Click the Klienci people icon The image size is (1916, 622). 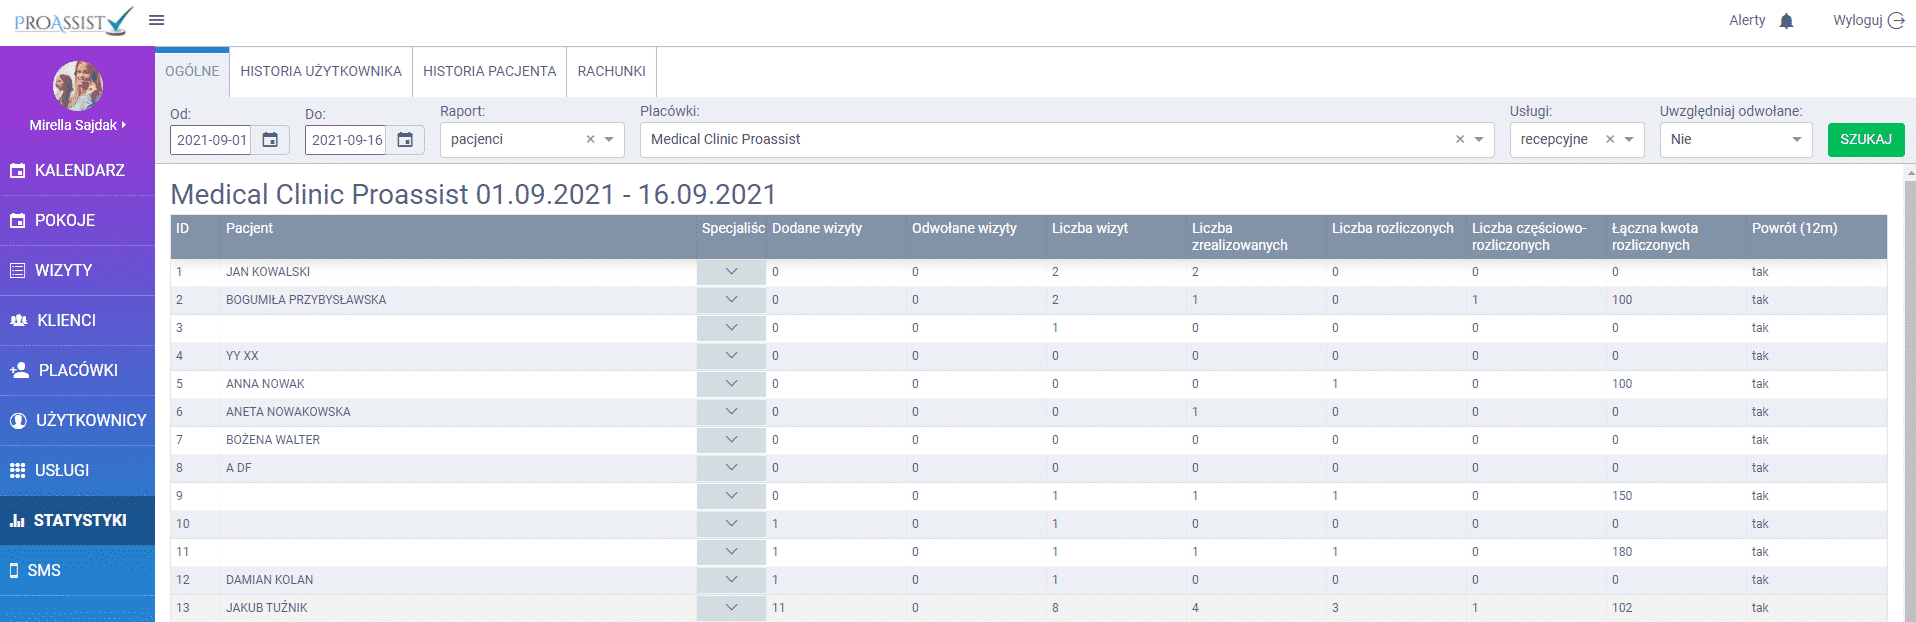point(18,320)
